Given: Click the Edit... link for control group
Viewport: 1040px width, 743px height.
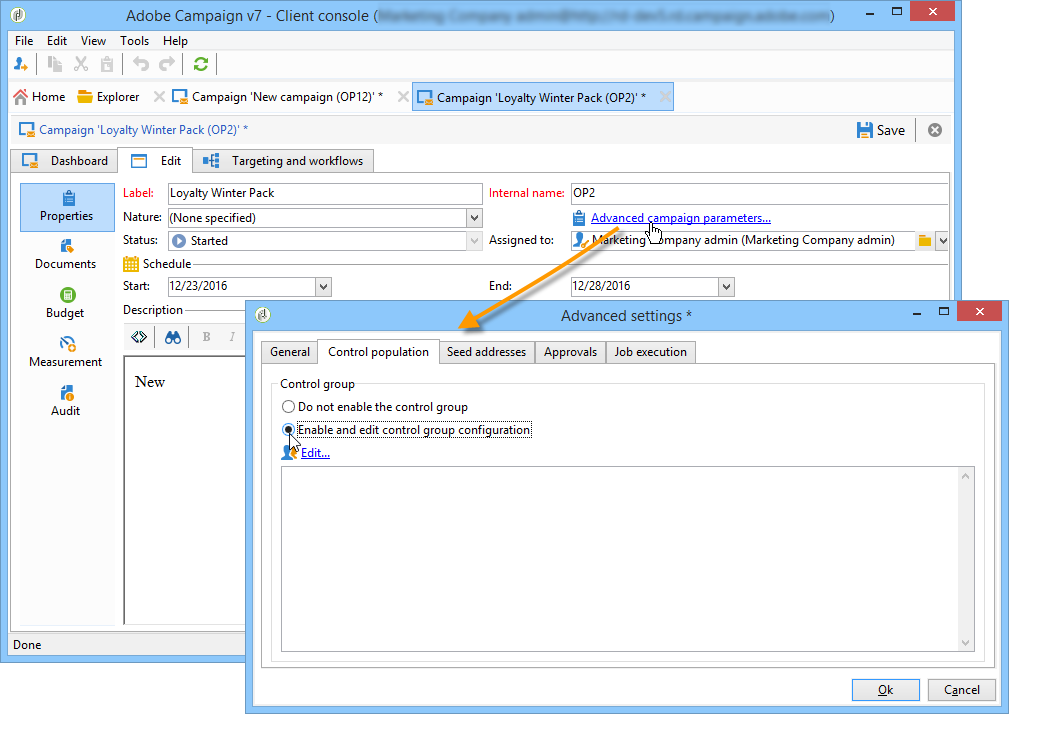Looking at the screenshot, I should (315, 453).
